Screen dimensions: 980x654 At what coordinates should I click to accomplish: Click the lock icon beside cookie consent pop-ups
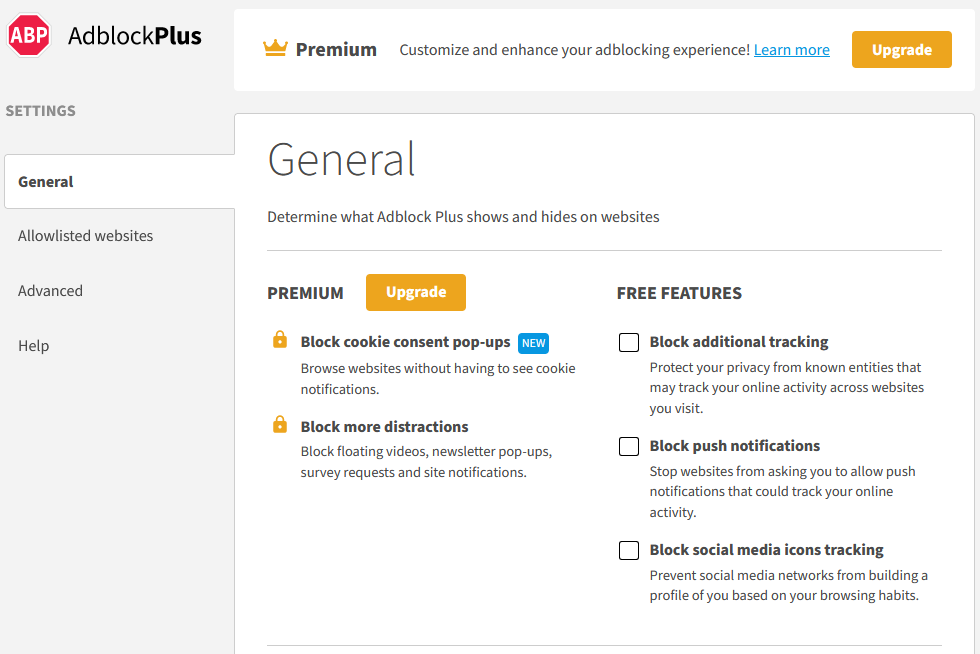(x=280, y=340)
